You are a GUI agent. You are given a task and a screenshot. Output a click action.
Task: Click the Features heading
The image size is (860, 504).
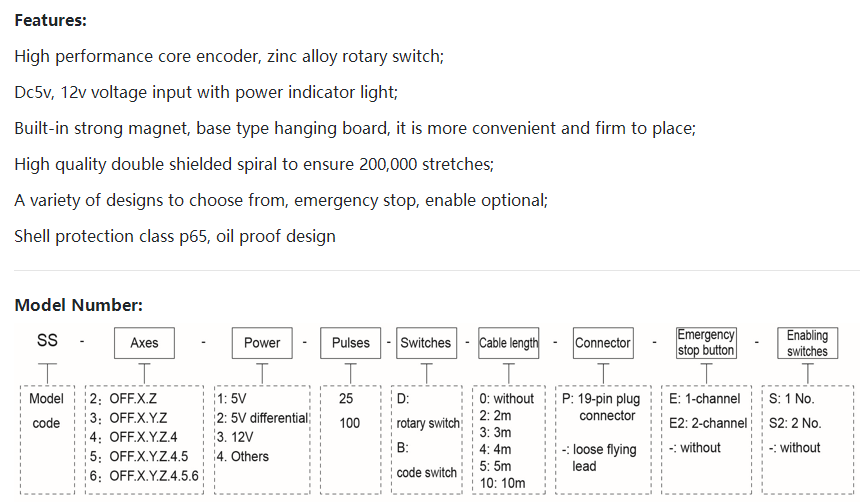tap(50, 20)
